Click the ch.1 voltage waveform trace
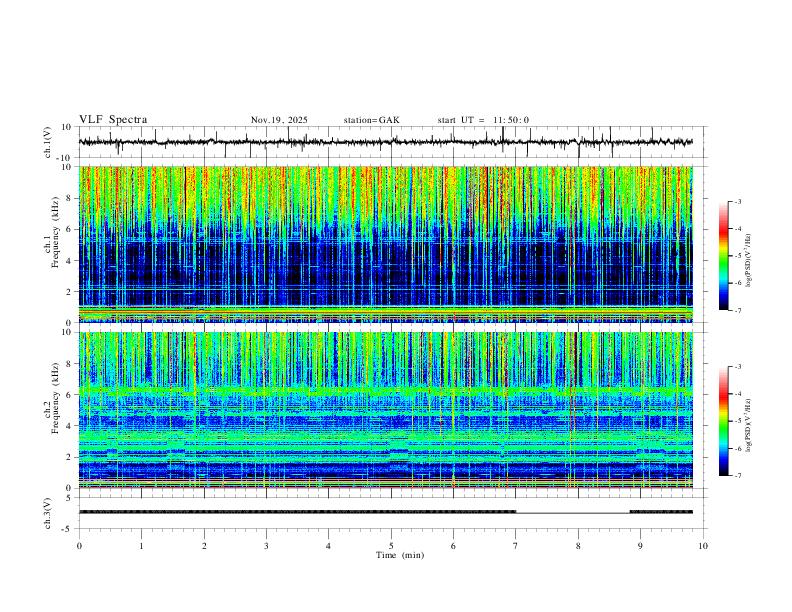792x612 pixels. 385,142
